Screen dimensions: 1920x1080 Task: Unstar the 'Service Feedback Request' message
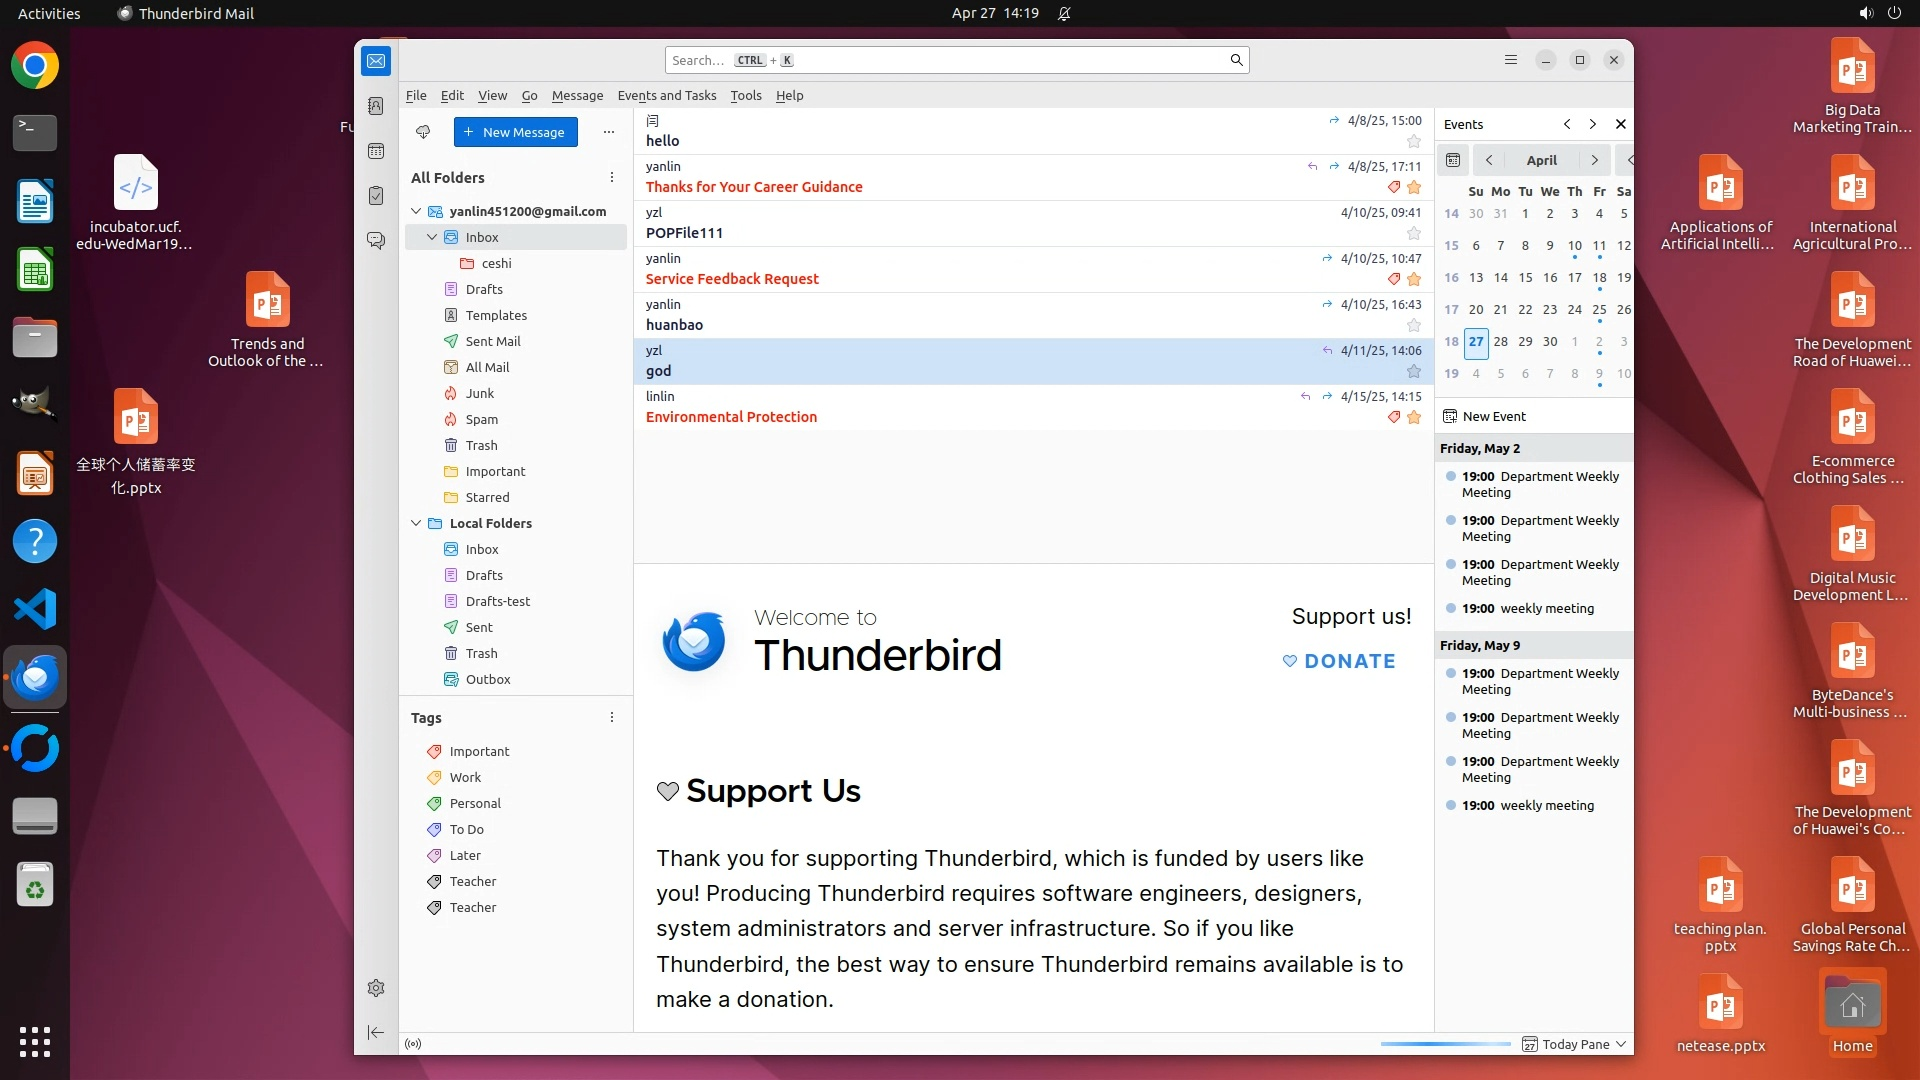(x=1413, y=279)
